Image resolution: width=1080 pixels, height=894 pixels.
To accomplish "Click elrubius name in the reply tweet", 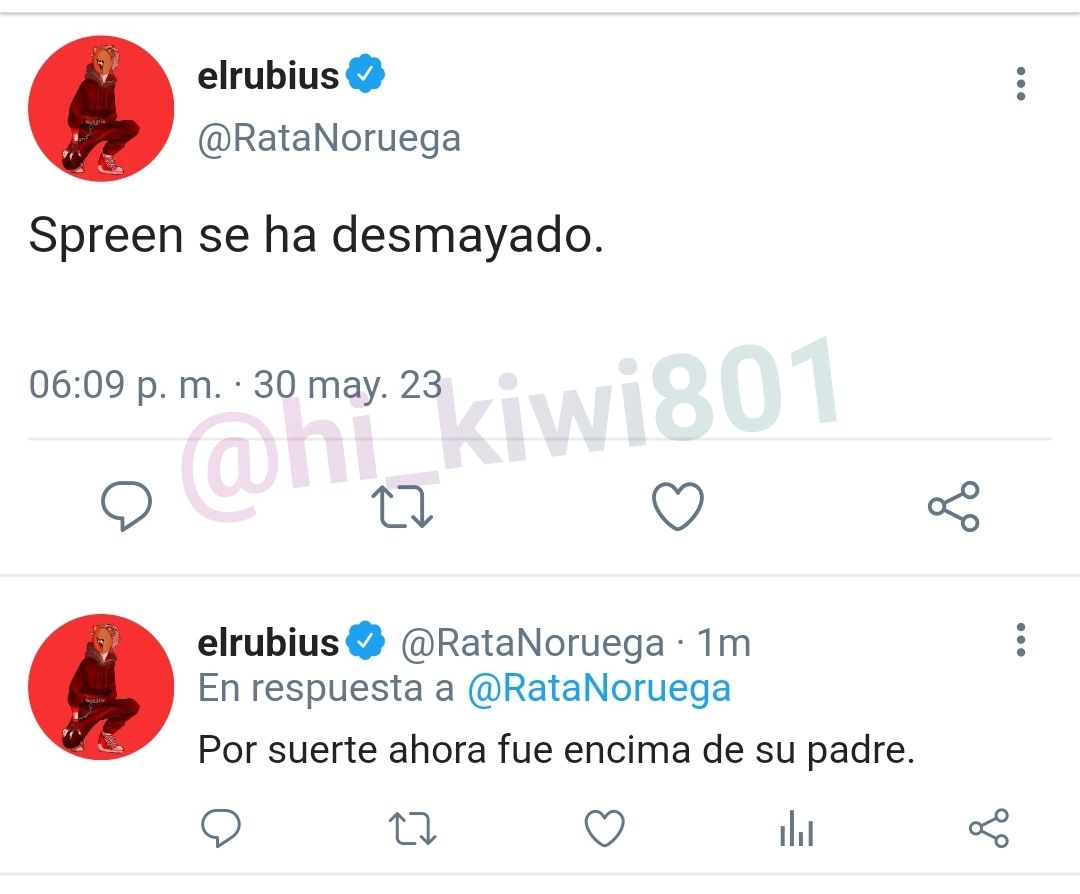I will point(269,643).
